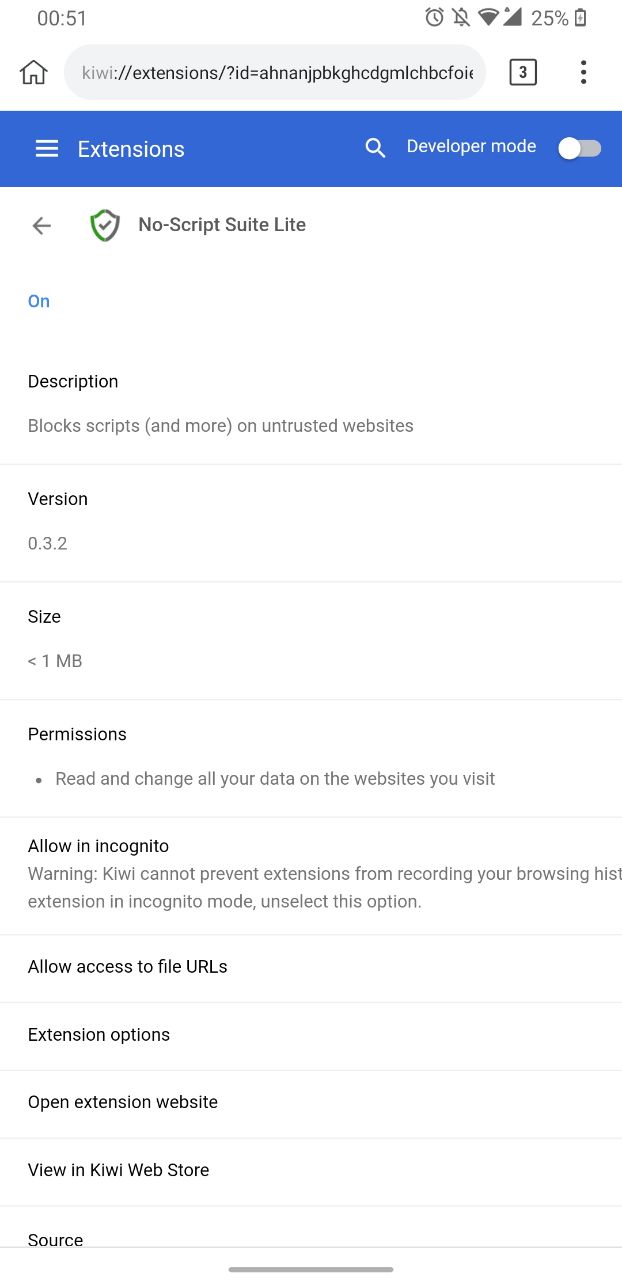Open the Extensions hamburger menu
622x1280 pixels.
(47, 149)
